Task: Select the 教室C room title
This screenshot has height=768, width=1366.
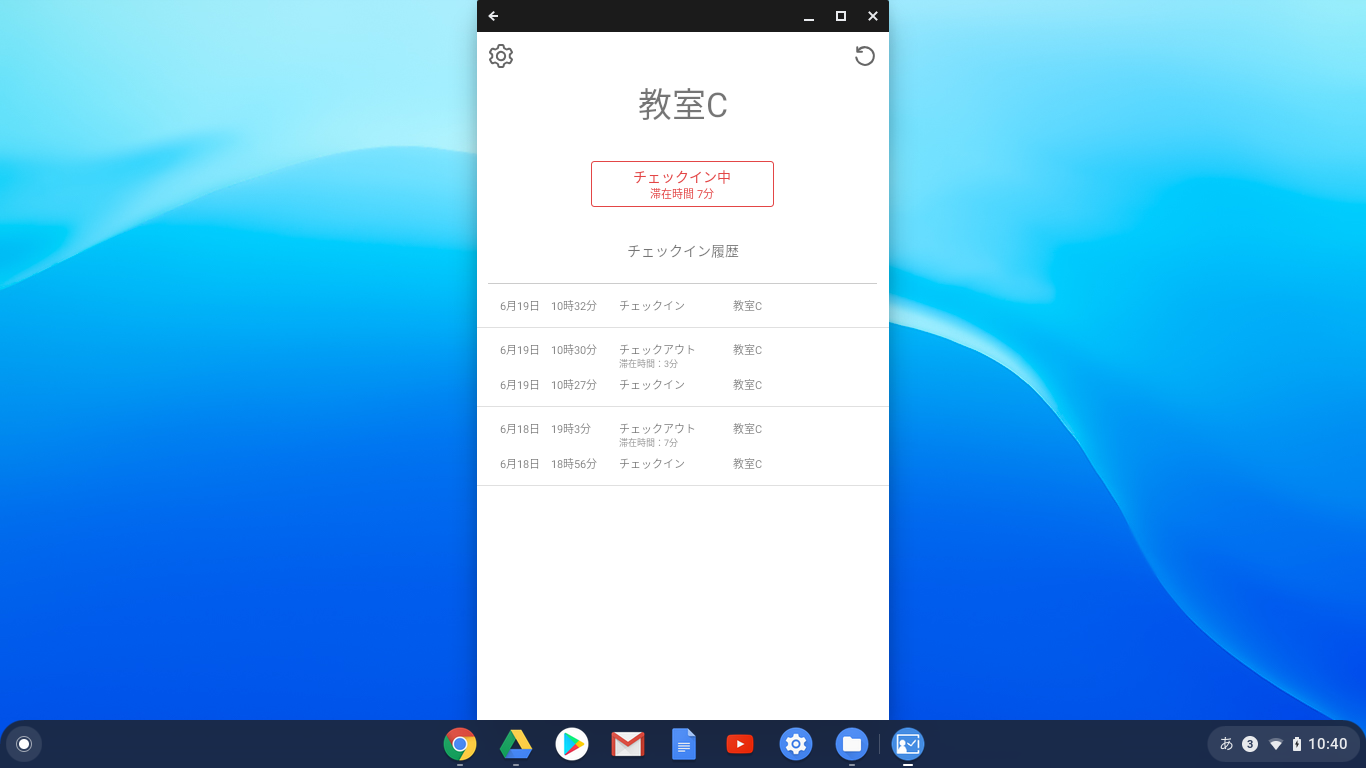Action: 683,105
